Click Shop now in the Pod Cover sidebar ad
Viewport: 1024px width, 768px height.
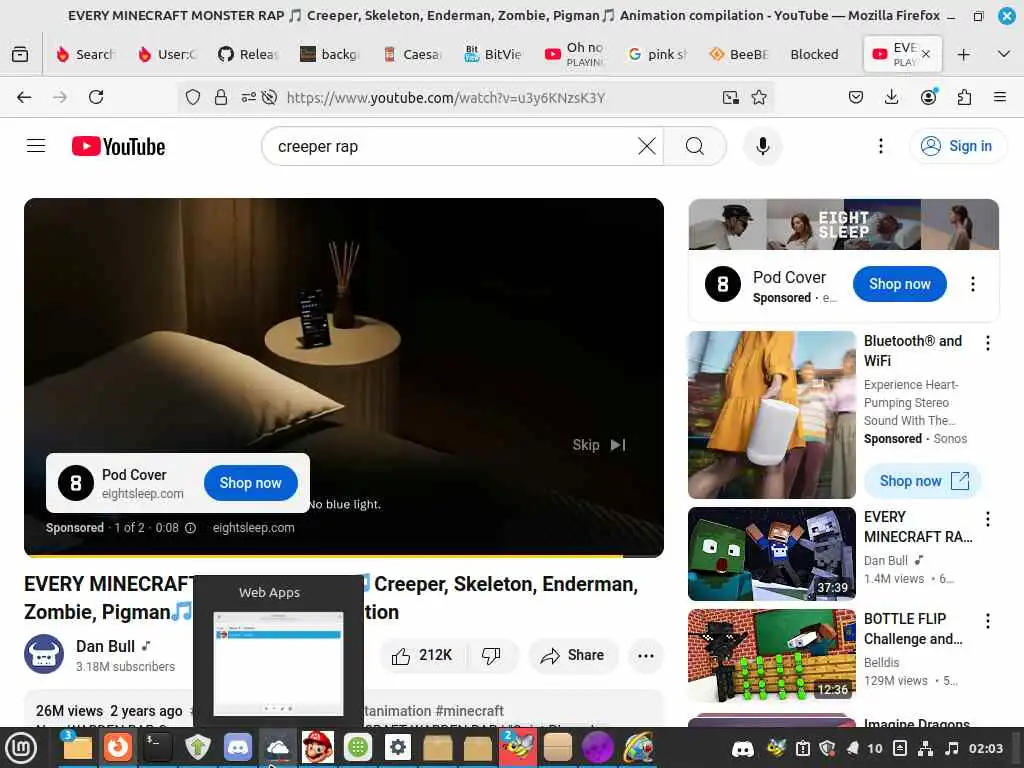(x=899, y=284)
